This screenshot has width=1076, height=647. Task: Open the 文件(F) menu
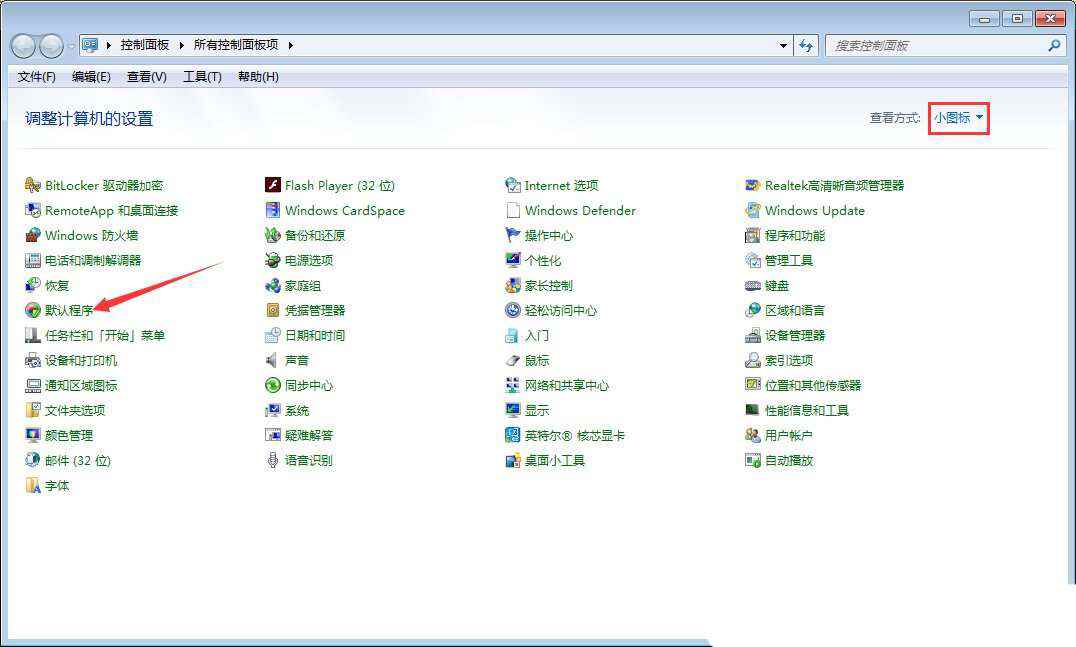click(x=37, y=77)
